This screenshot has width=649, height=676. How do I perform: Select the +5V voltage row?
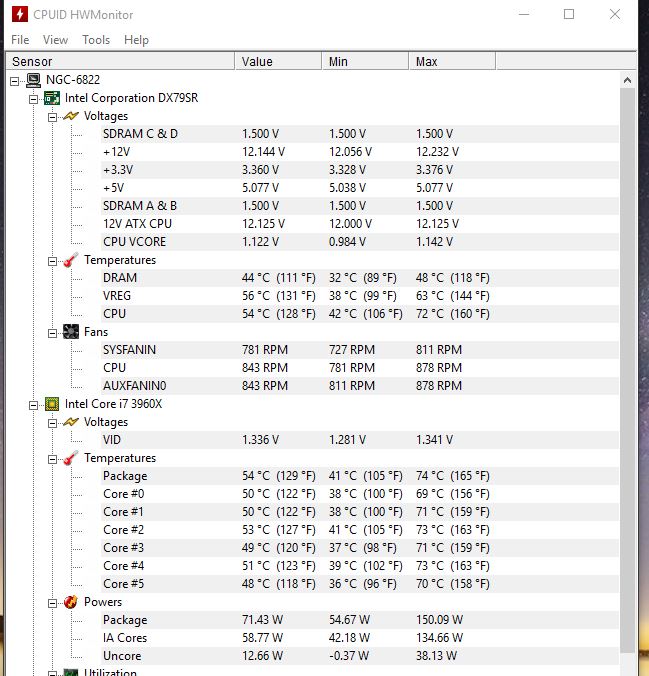pyautogui.click(x=360, y=188)
